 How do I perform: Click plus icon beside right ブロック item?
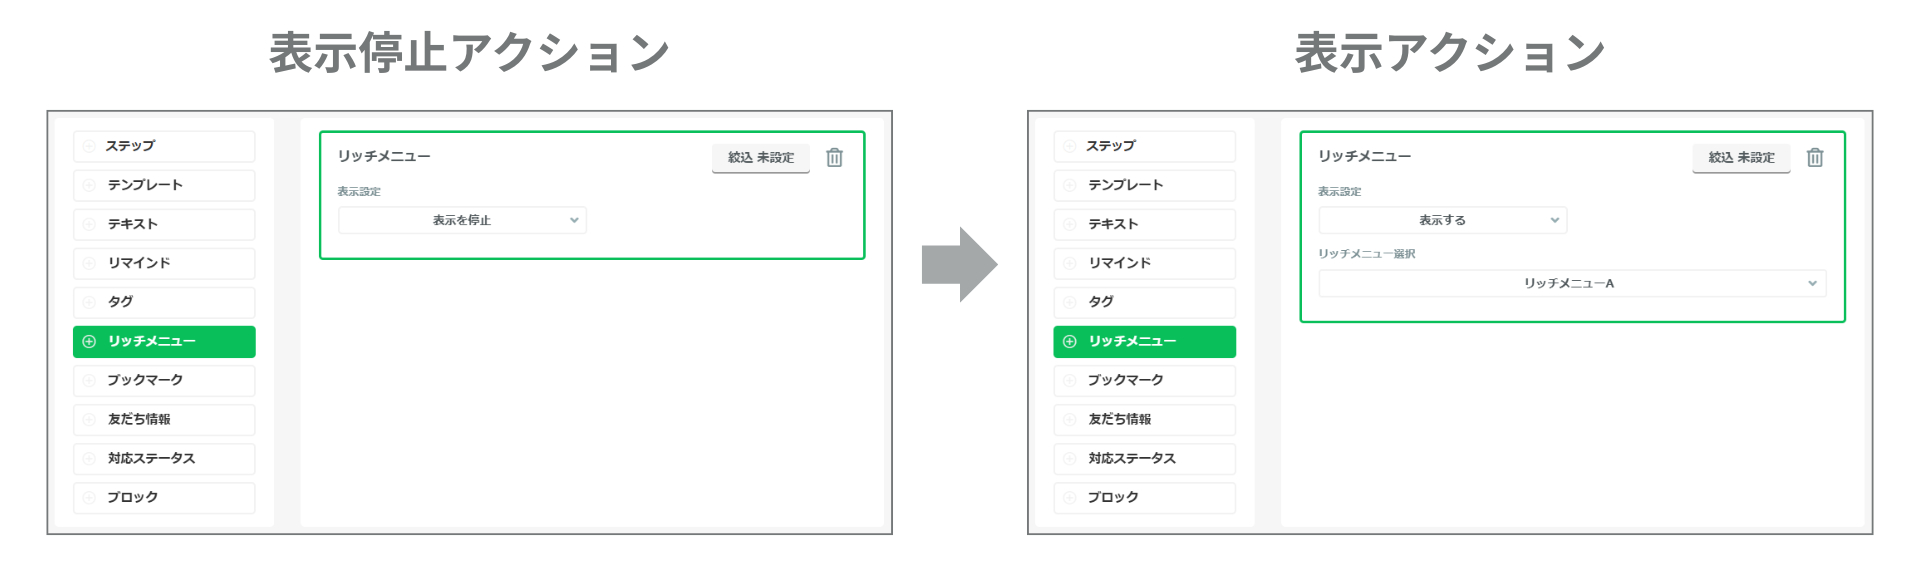coord(1070,498)
